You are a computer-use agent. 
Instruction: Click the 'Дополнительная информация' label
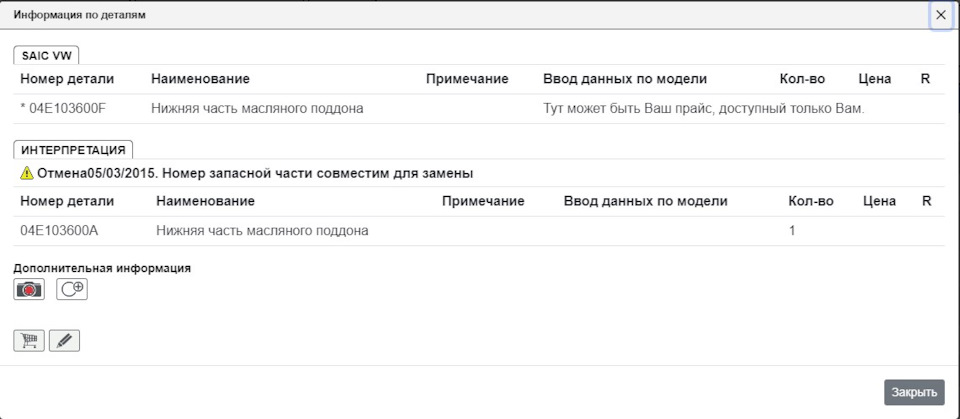coord(102,268)
